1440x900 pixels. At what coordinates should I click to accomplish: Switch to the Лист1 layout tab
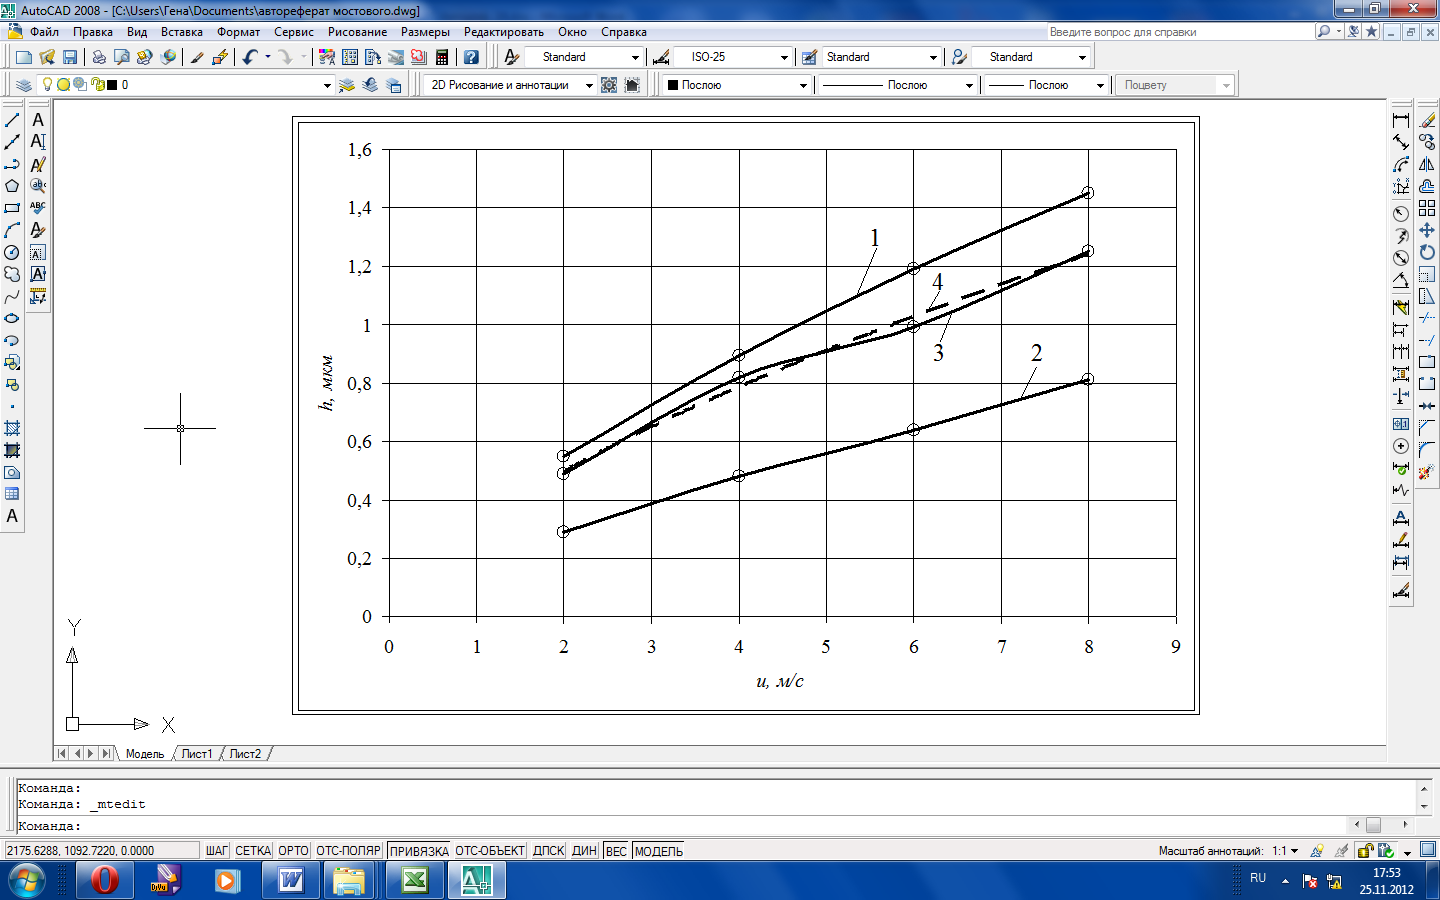point(197,754)
